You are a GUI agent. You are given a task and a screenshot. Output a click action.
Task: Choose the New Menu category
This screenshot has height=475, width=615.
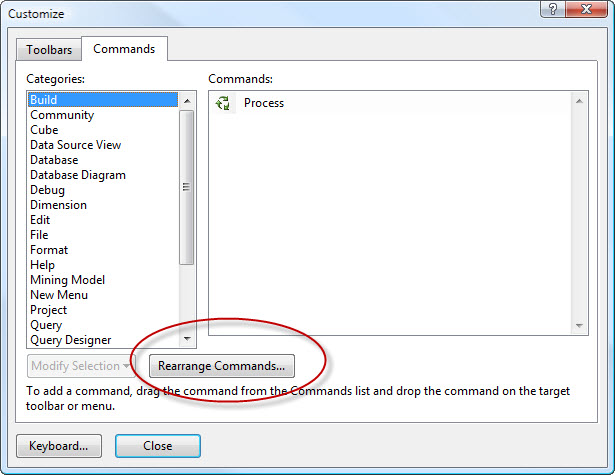click(103, 295)
